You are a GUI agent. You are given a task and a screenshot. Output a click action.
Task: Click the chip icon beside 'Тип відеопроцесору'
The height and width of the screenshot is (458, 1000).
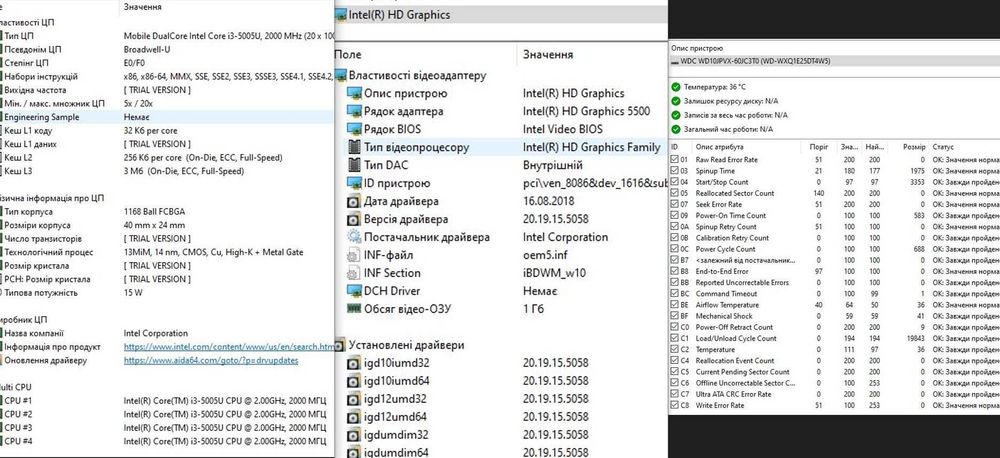click(x=354, y=147)
